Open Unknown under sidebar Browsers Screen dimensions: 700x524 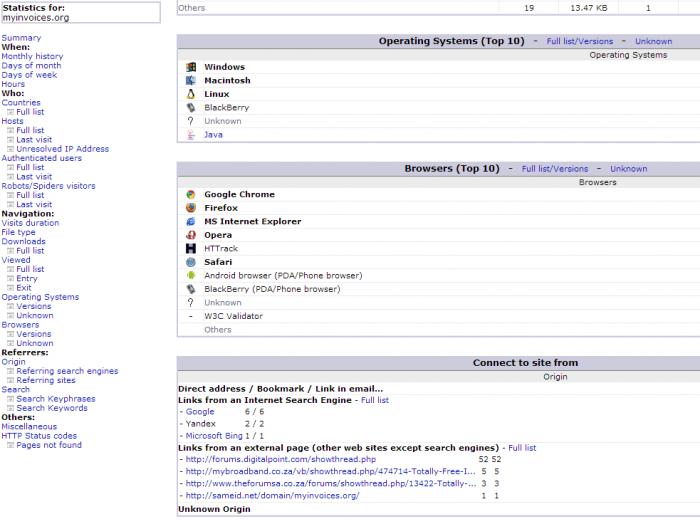(x=35, y=343)
